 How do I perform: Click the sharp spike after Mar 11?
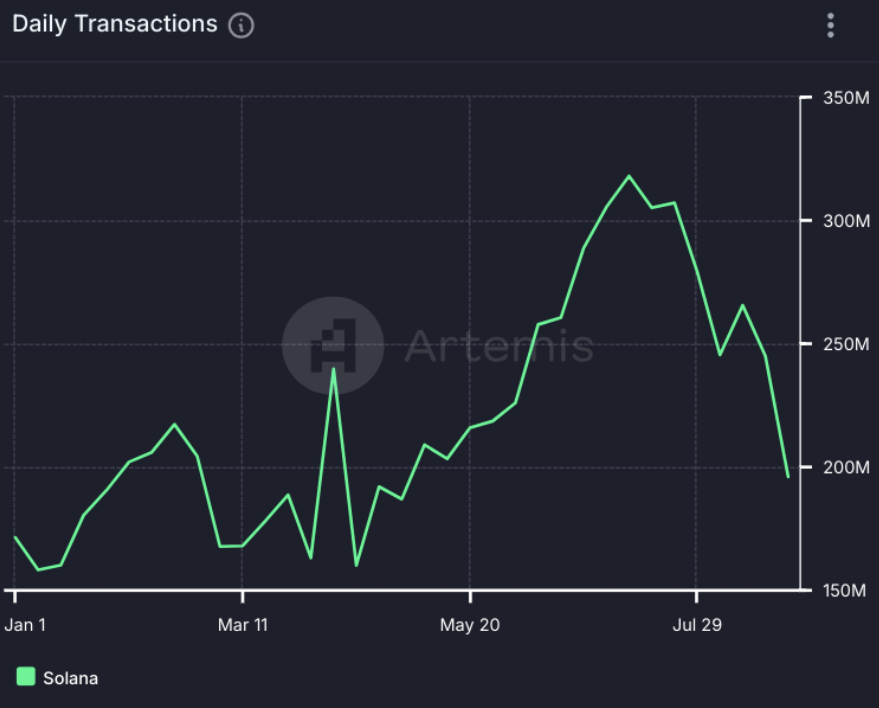[x=334, y=368]
